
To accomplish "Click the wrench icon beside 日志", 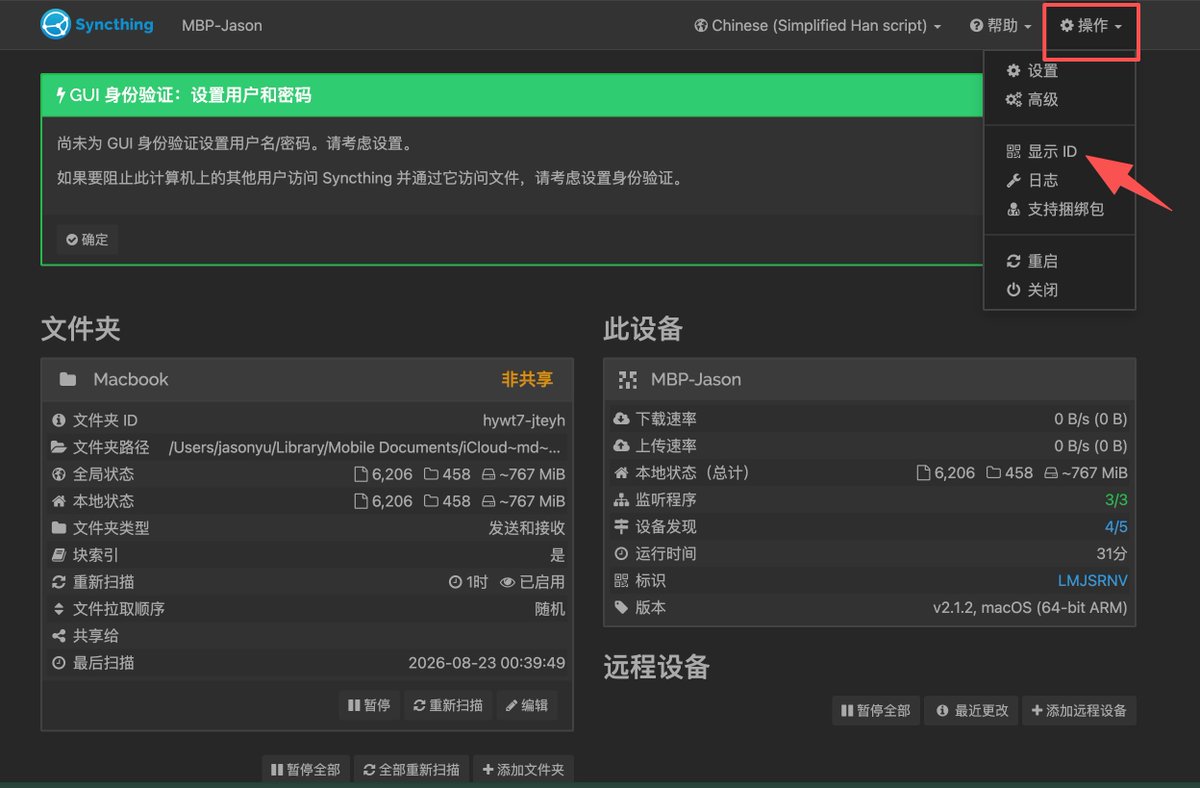I will click(1013, 181).
